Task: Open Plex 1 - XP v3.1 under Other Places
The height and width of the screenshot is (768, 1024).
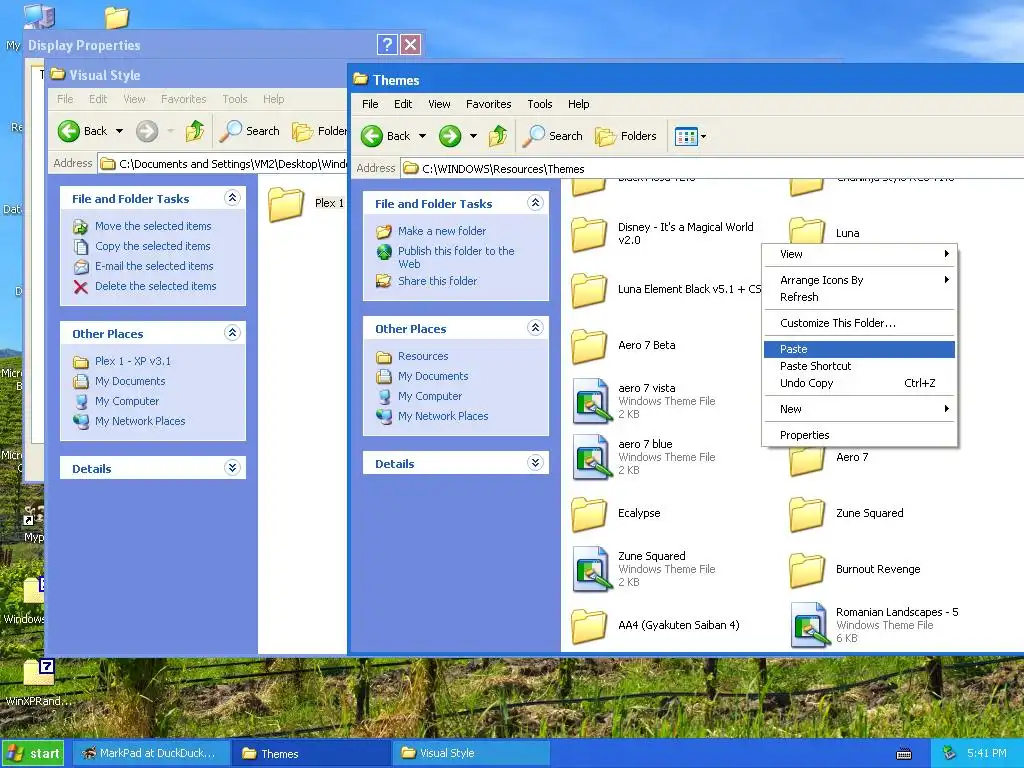Action: (x=133, y=361)
